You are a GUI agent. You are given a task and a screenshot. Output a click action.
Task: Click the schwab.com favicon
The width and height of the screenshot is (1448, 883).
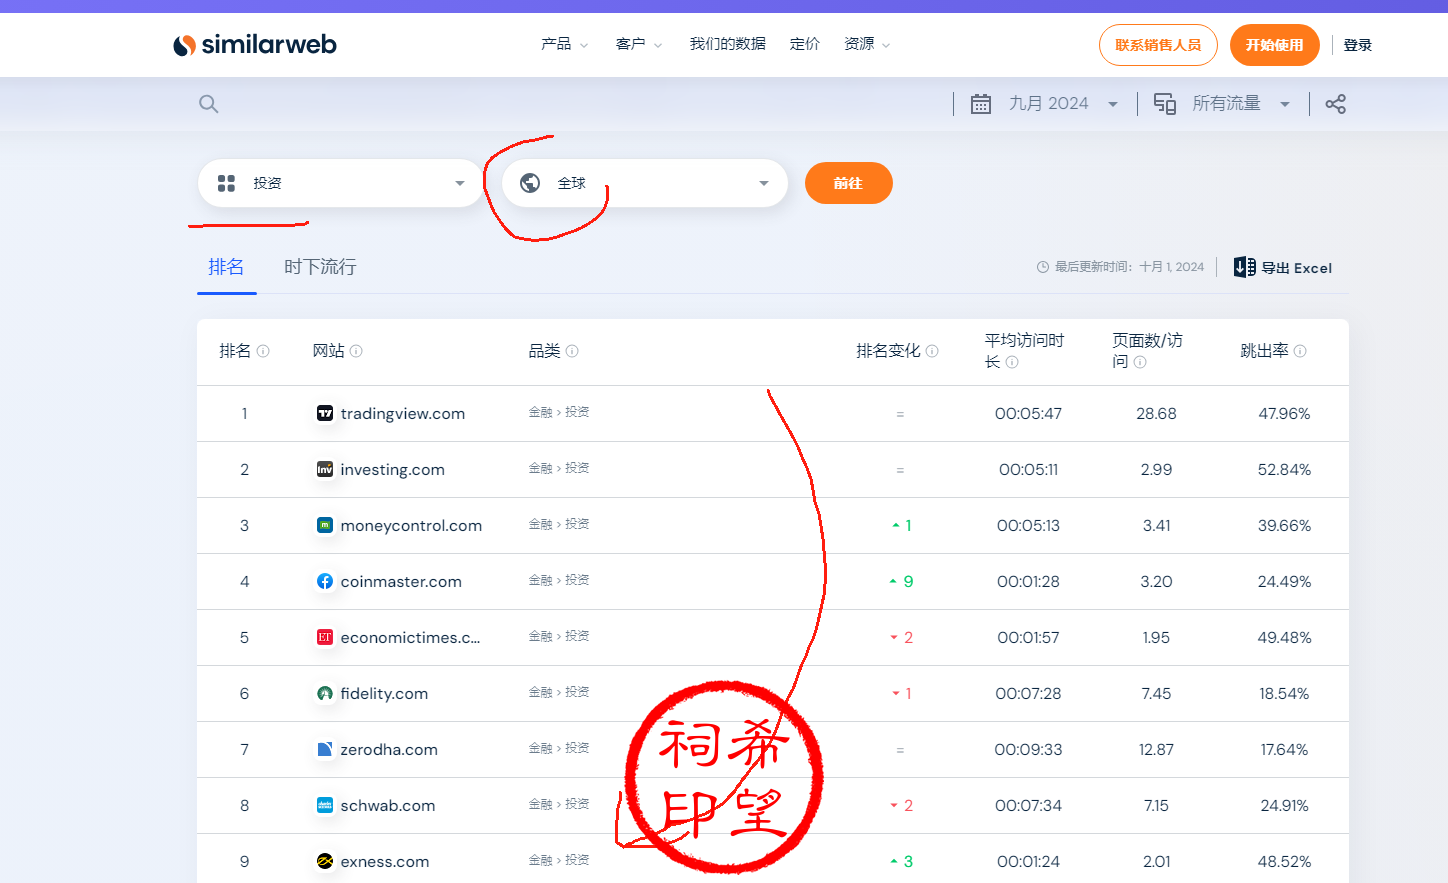325,805
